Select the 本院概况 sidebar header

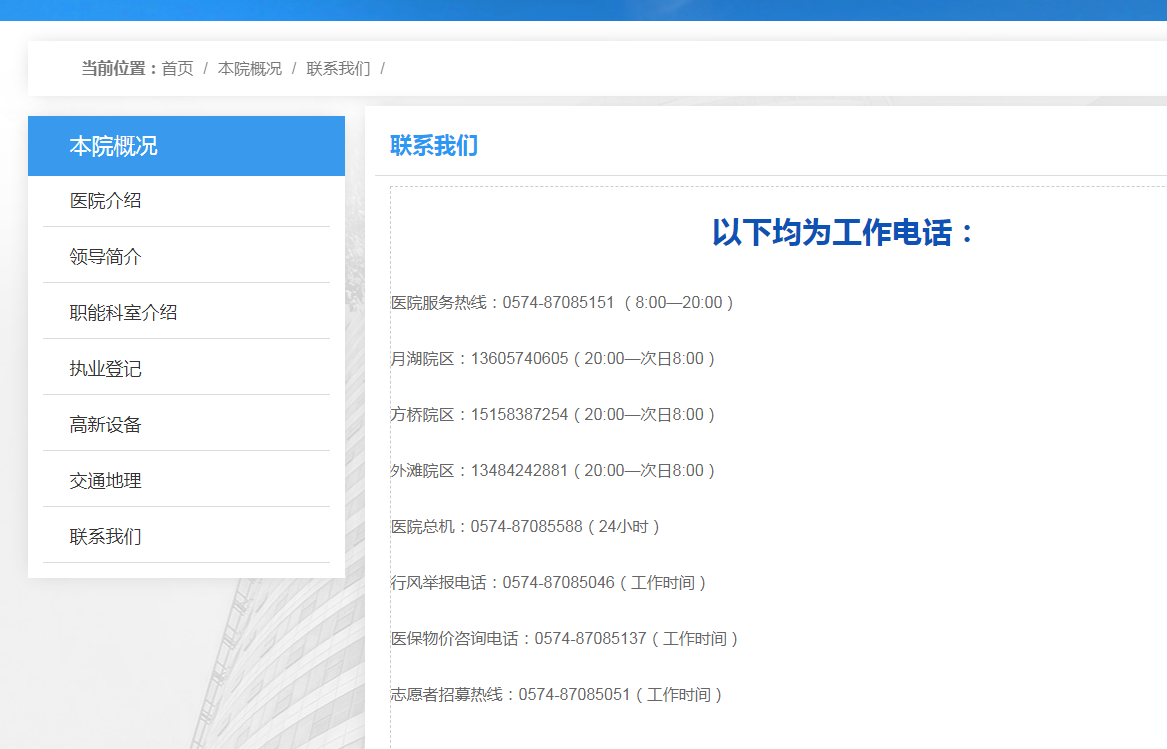pos(186,146)
